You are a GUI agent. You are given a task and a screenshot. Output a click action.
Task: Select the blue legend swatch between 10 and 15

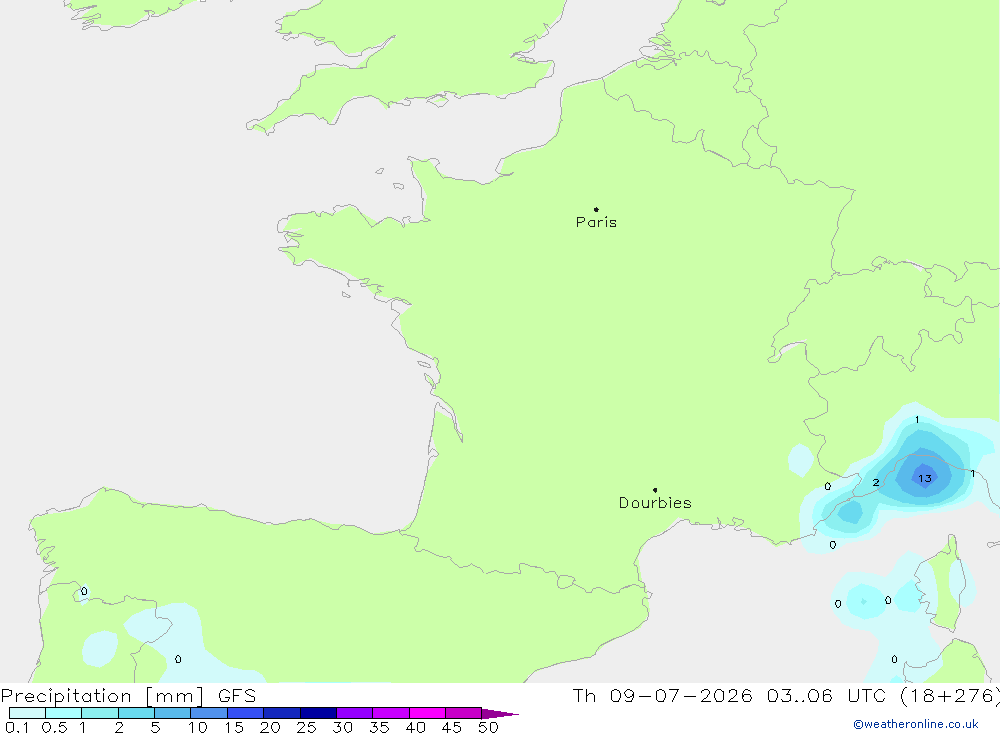(x=209, y=713)
